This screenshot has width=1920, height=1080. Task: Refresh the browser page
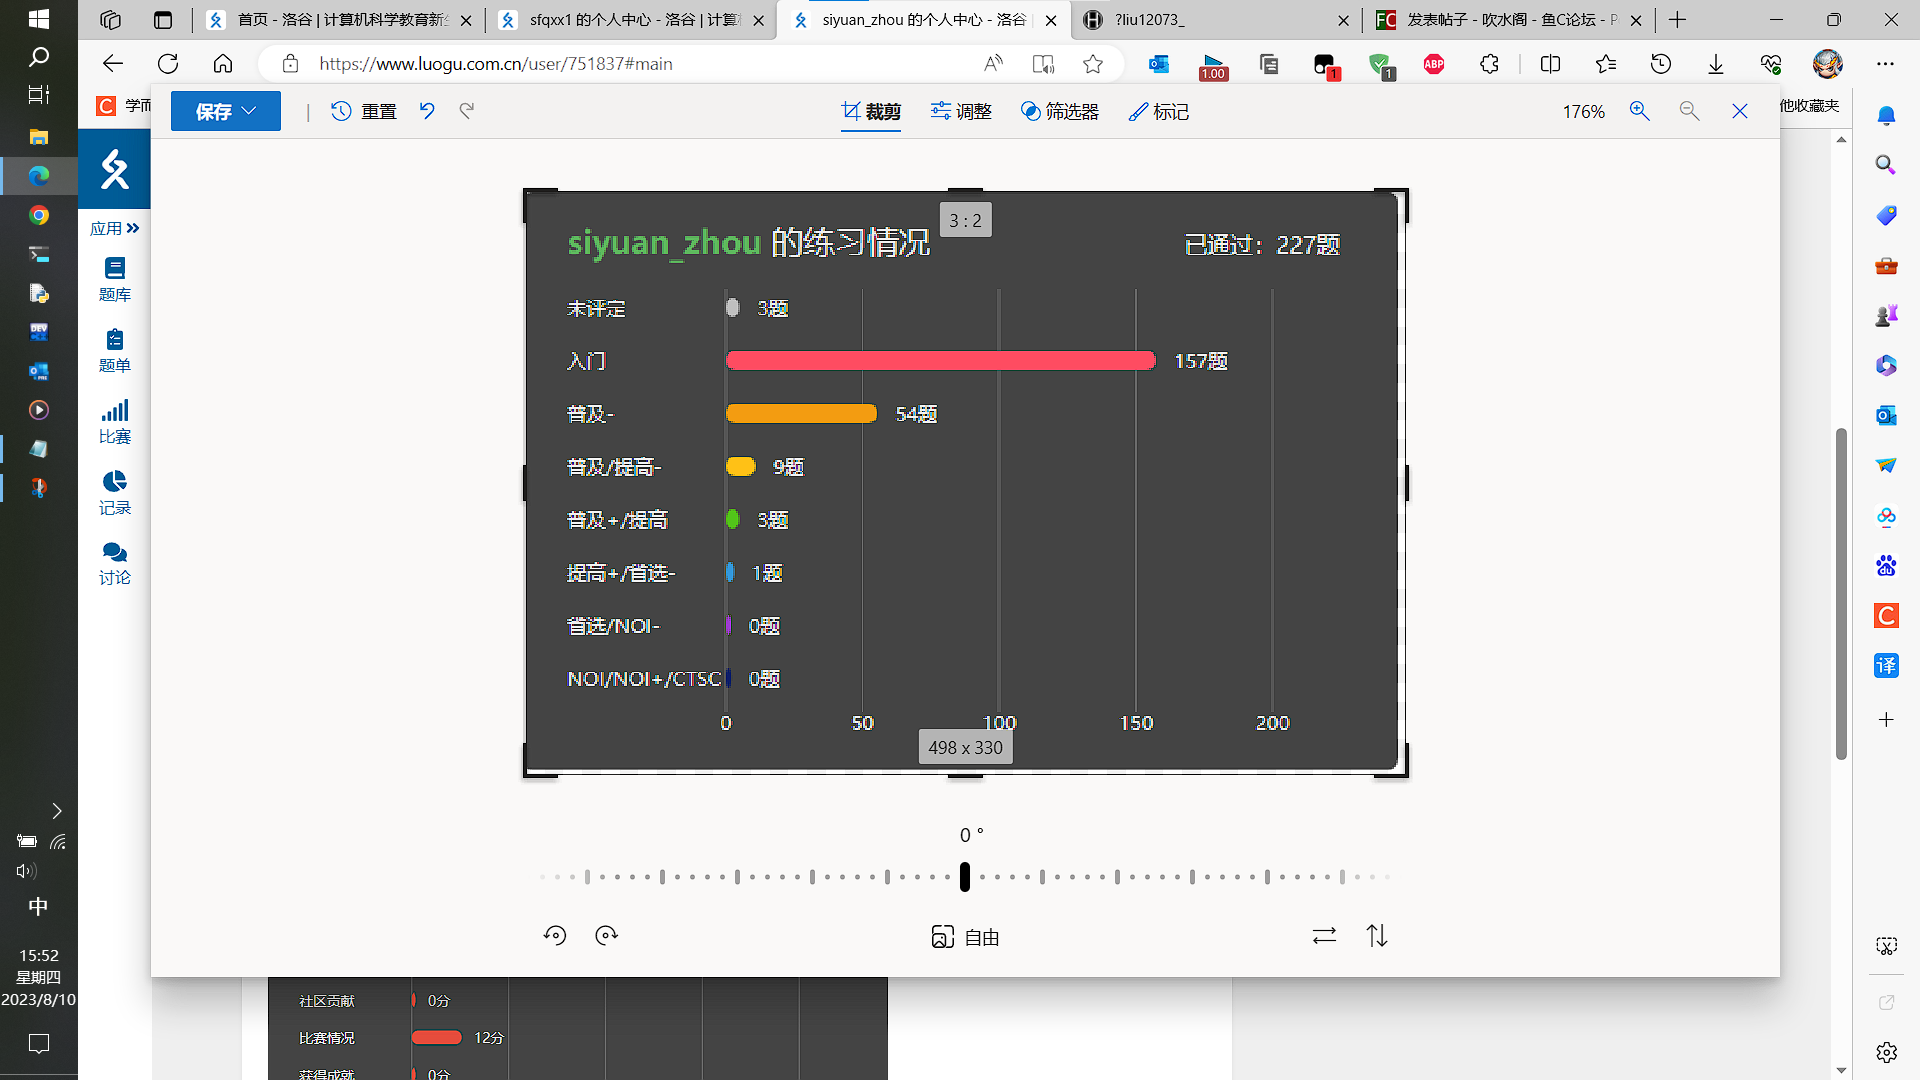[168, 64]
